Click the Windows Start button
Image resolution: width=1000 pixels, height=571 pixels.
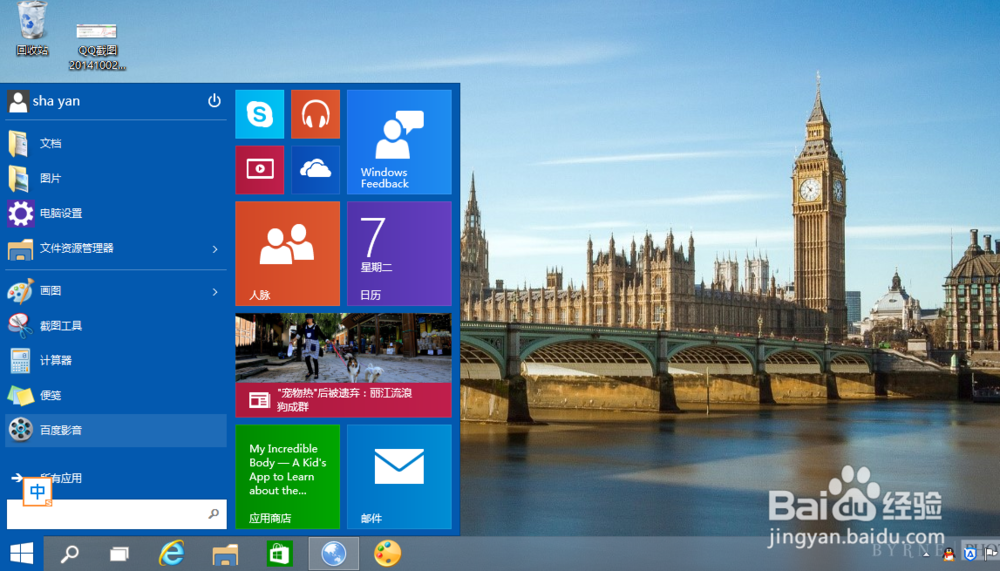tap(22, 553)
